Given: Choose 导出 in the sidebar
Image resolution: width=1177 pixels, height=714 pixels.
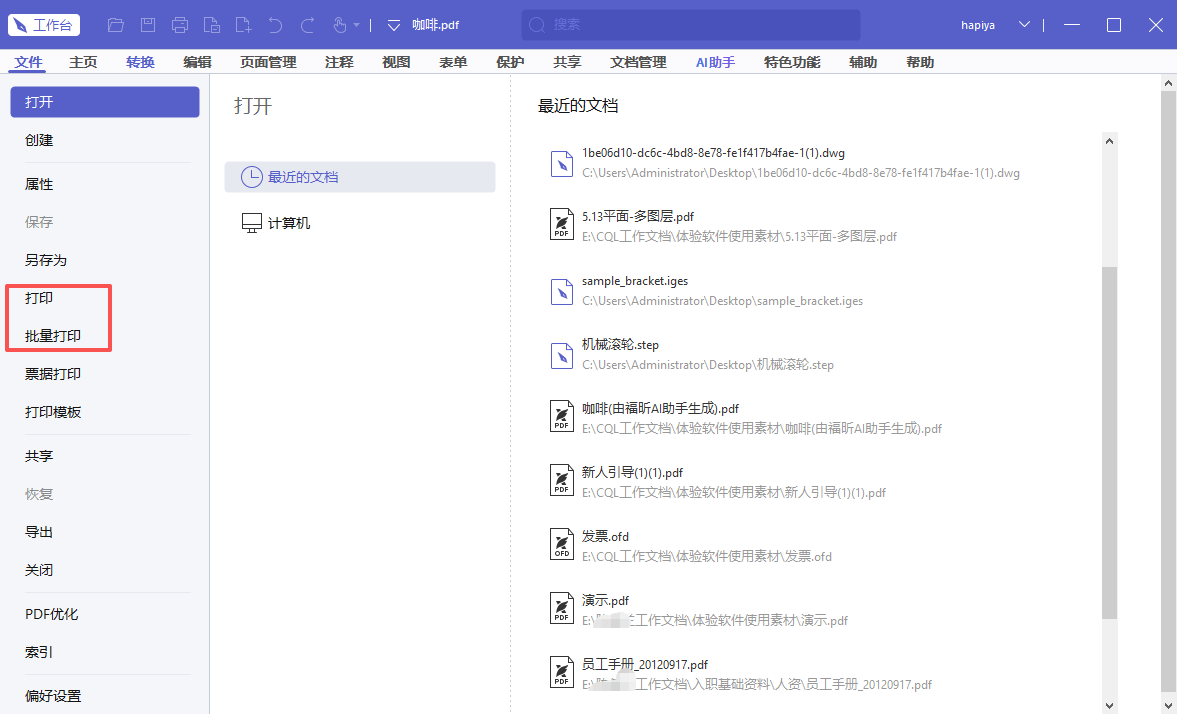Looking at the screenshot, I should click(39, 532).
